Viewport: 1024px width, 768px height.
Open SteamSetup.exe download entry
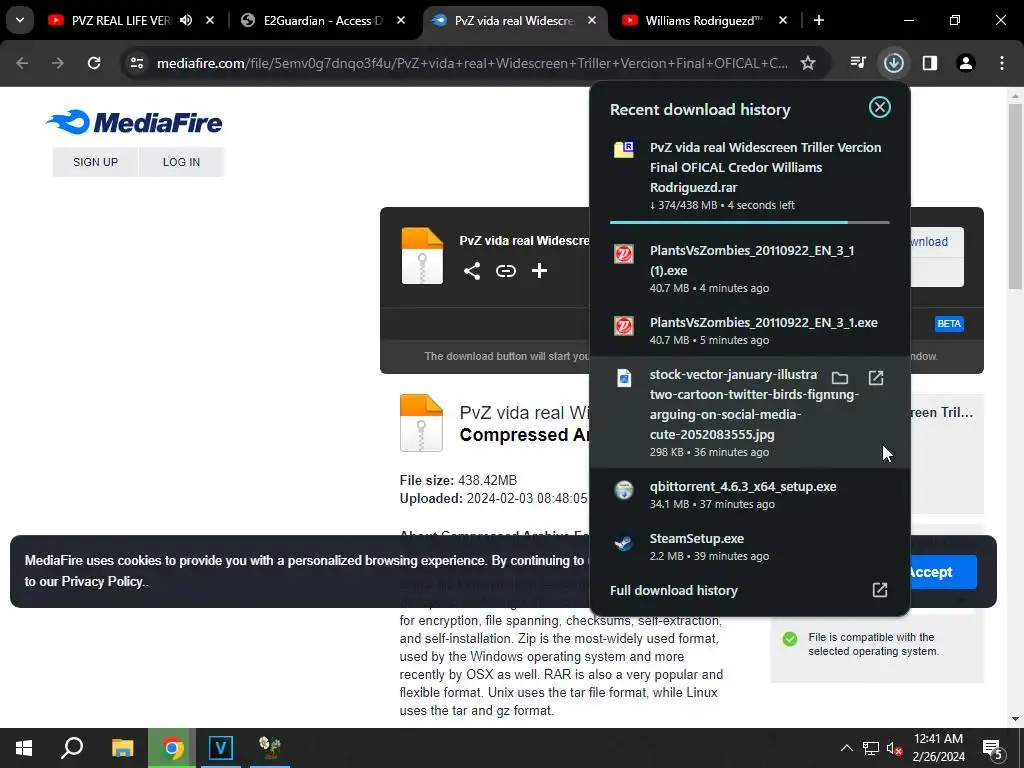pyautogui.click(x=749, y=547)
